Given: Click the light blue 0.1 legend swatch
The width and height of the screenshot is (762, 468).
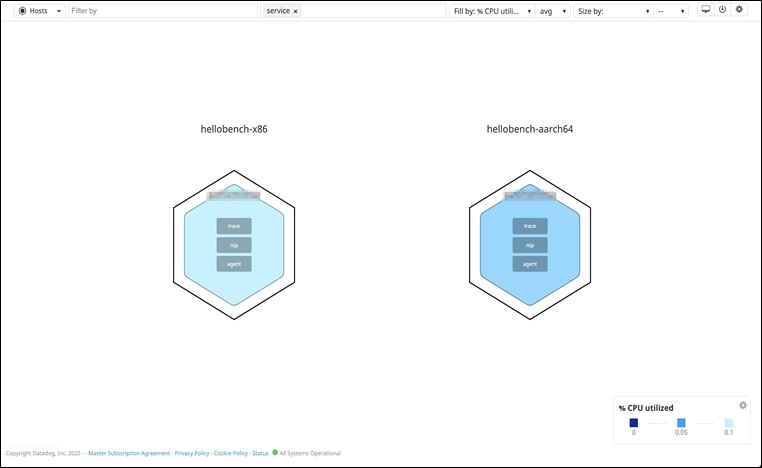Looking at the screenshot, I should tap(728, 423).
